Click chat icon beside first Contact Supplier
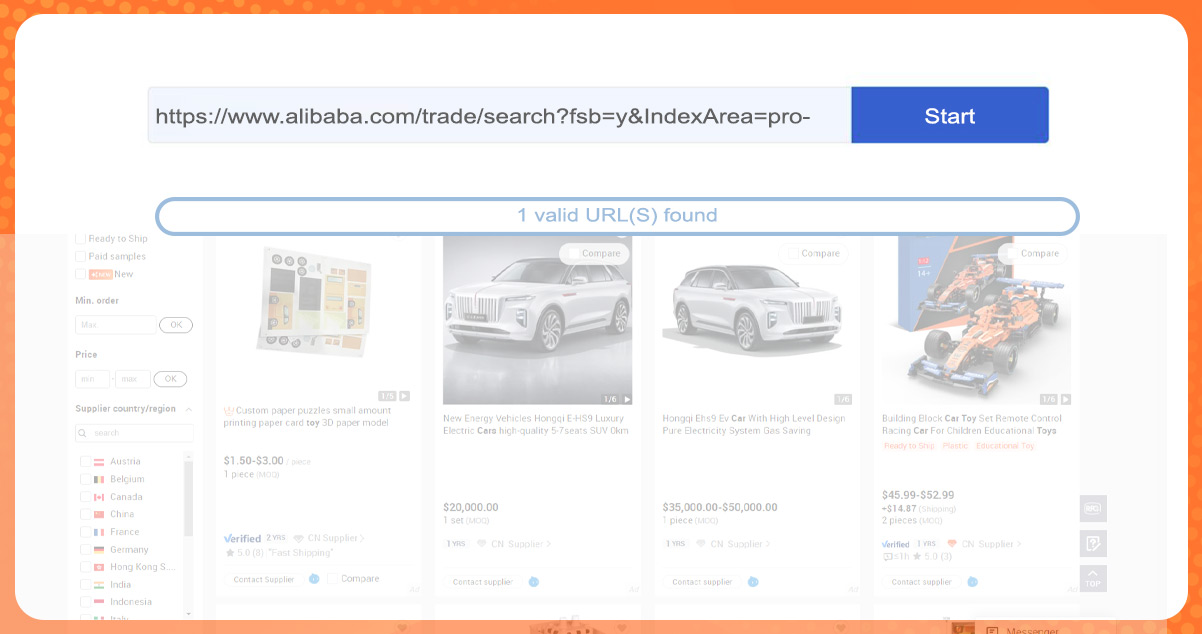1202x634 pixels. (314, 579)
